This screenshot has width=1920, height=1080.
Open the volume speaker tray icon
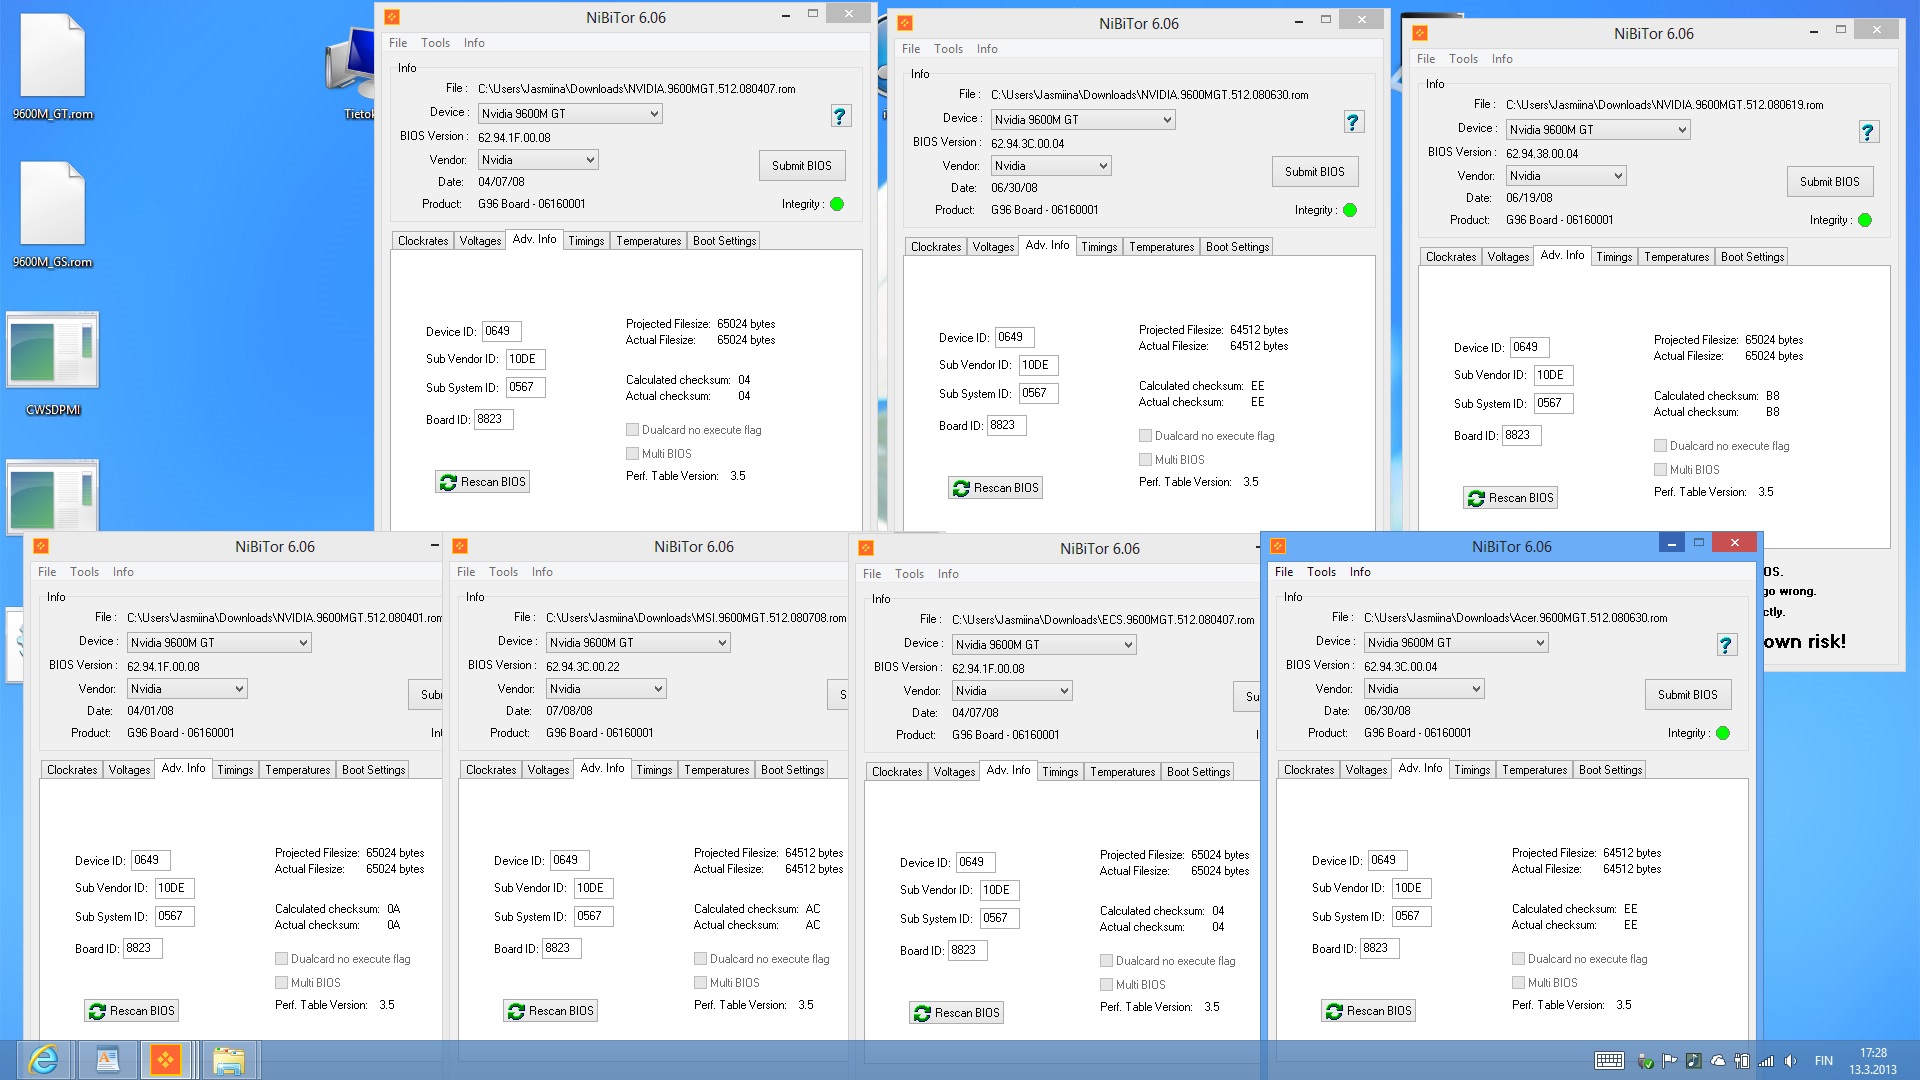click(1790, 1061)
